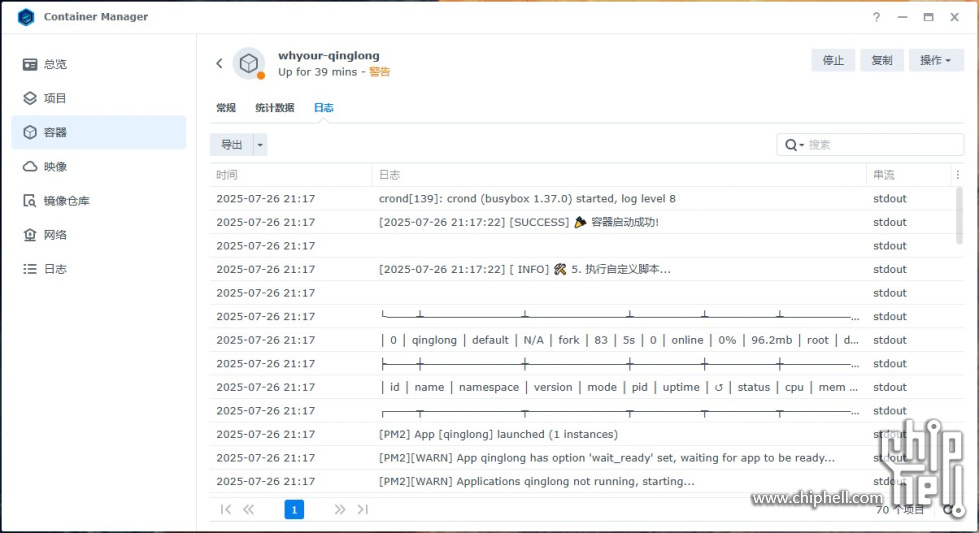Open the 日志 list icon in sidebar
The height and width of the screenshot is (533, 979).
click(x=30, y=269)
